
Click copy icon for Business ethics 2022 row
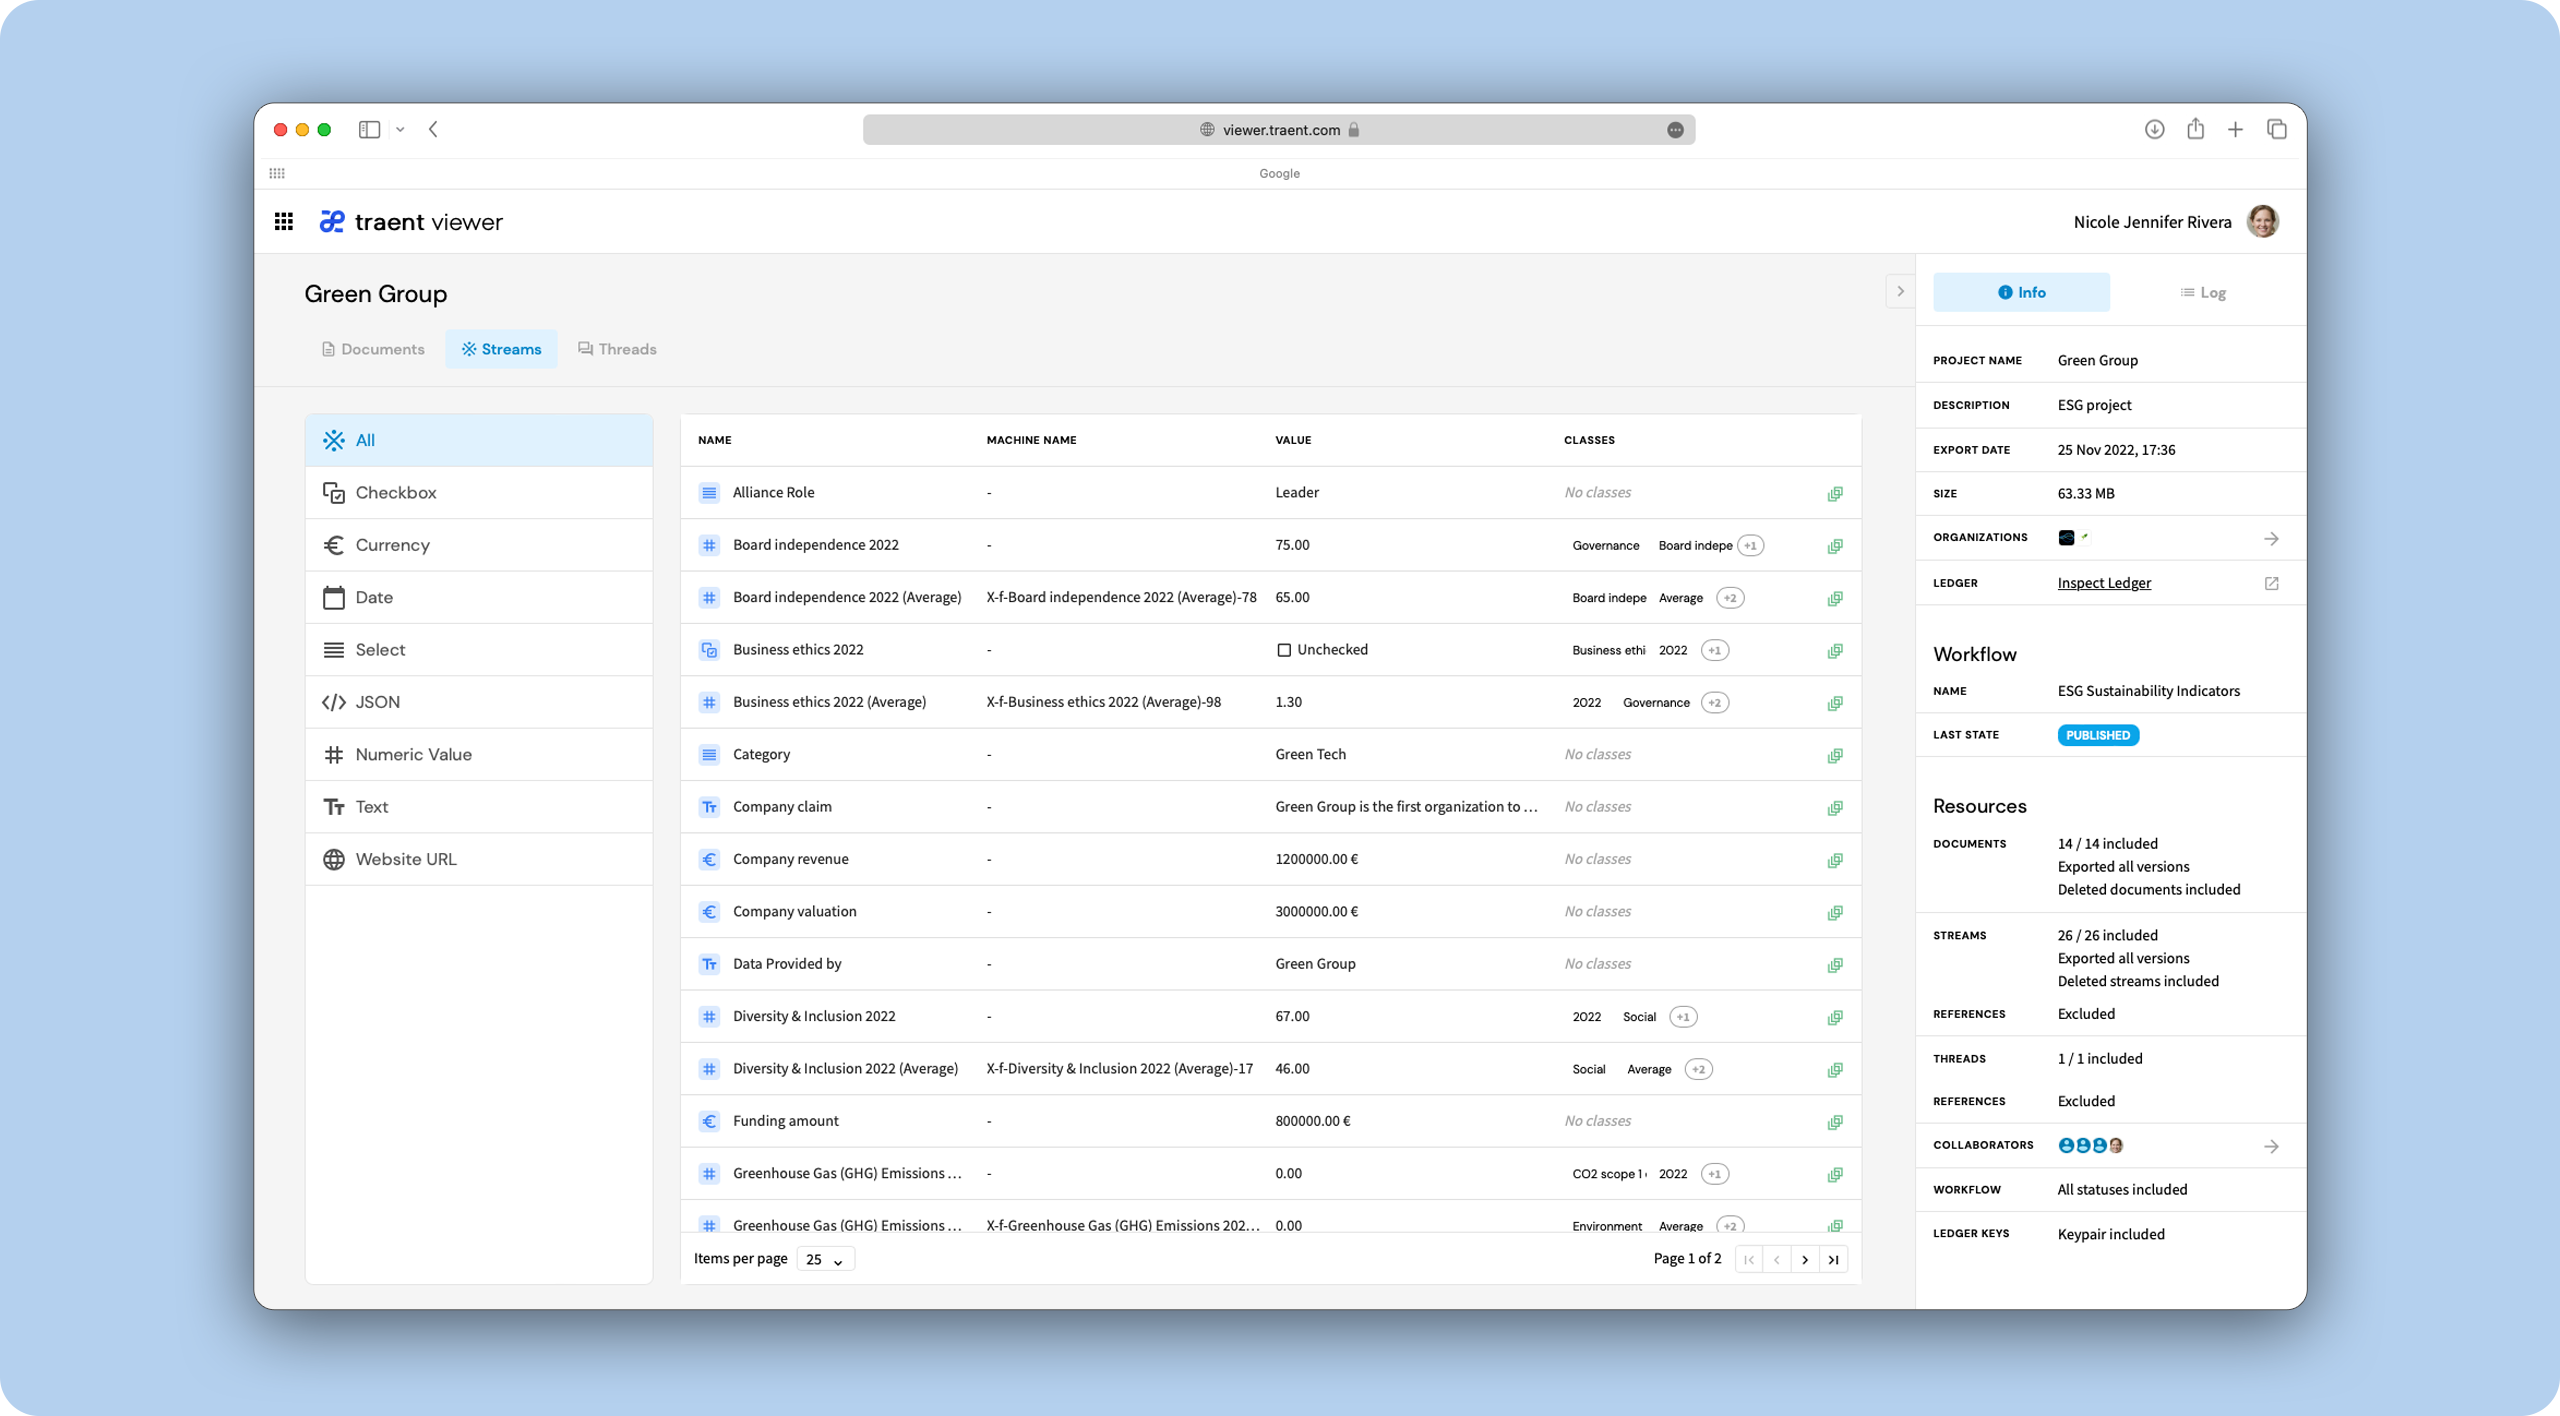tap(1835, 651)
